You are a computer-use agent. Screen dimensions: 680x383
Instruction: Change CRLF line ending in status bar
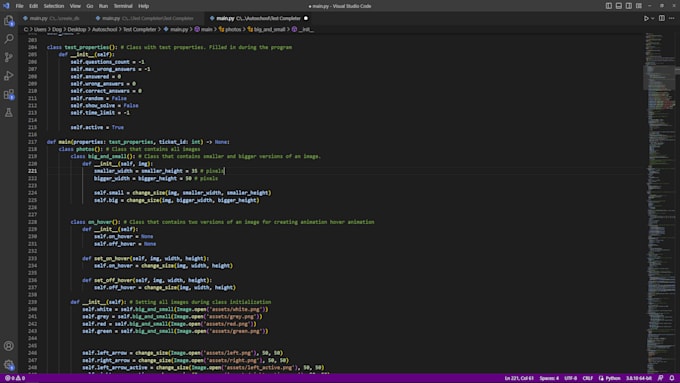588,378
